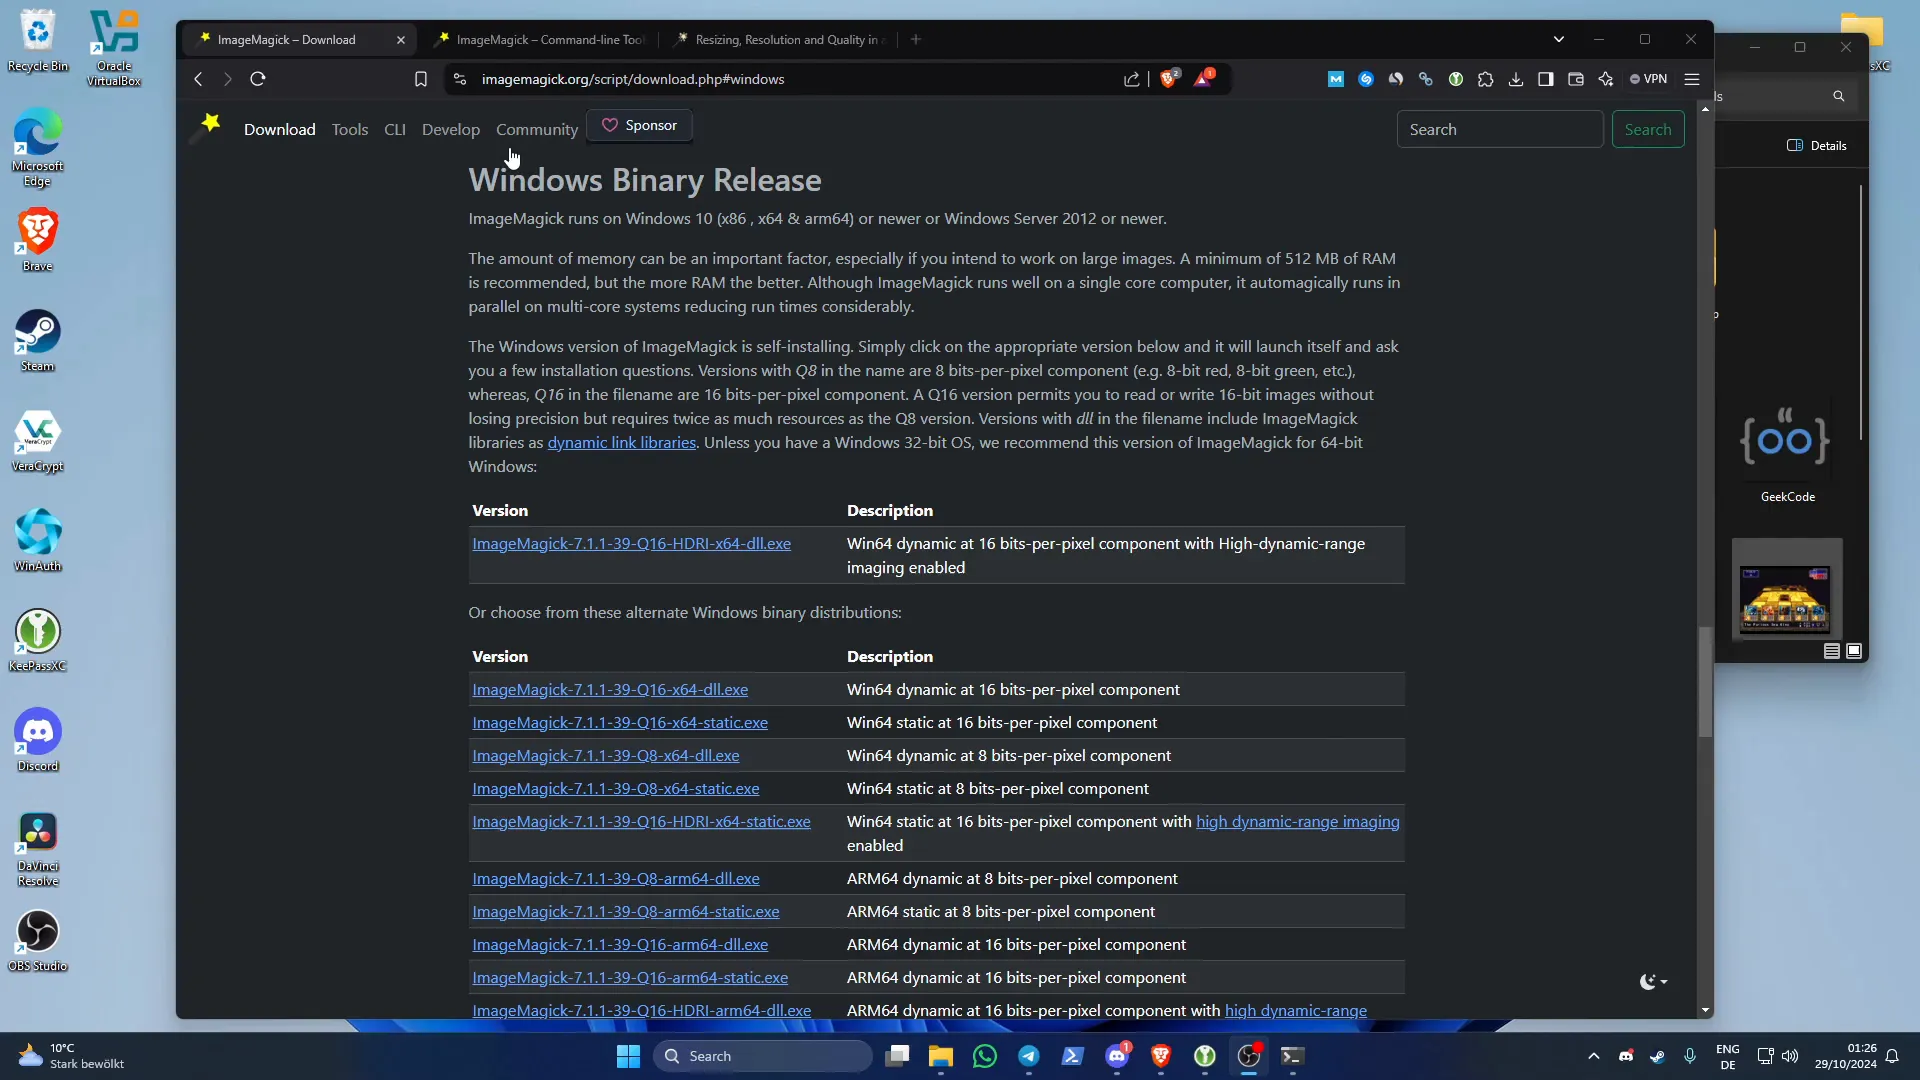The height and width of the screenshot is (1080, 1920).
Task: Click the green Search button
Action: pos(1648,130)
